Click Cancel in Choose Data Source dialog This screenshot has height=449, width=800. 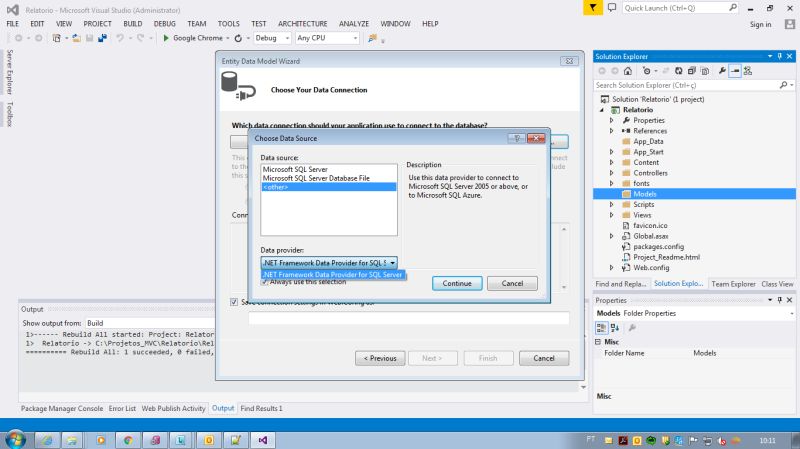coord(512,283)
